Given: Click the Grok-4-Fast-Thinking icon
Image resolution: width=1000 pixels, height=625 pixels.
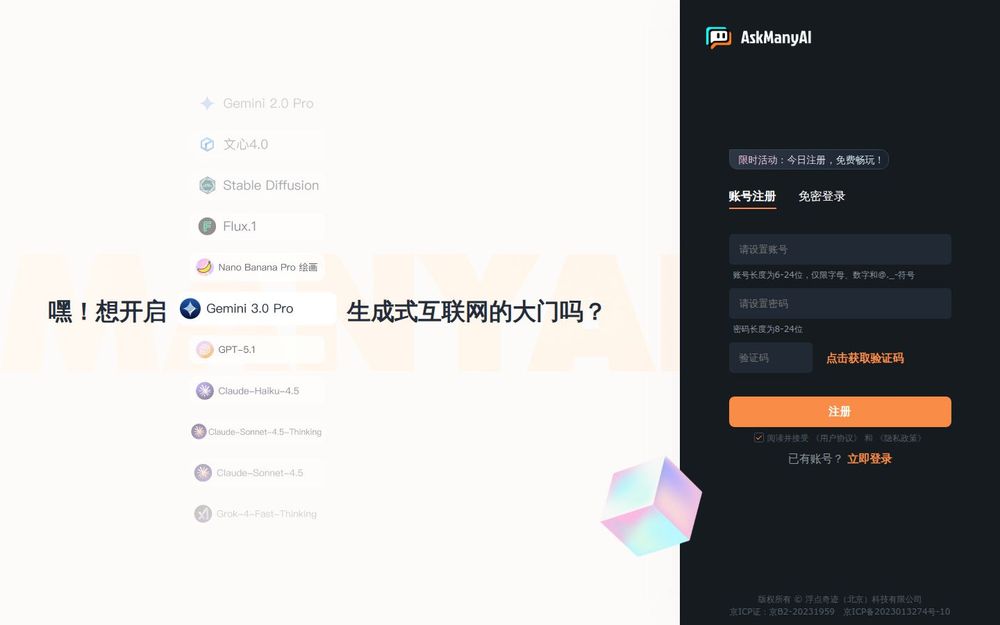Looking at the screenshot, I should (x=203, y=513).
